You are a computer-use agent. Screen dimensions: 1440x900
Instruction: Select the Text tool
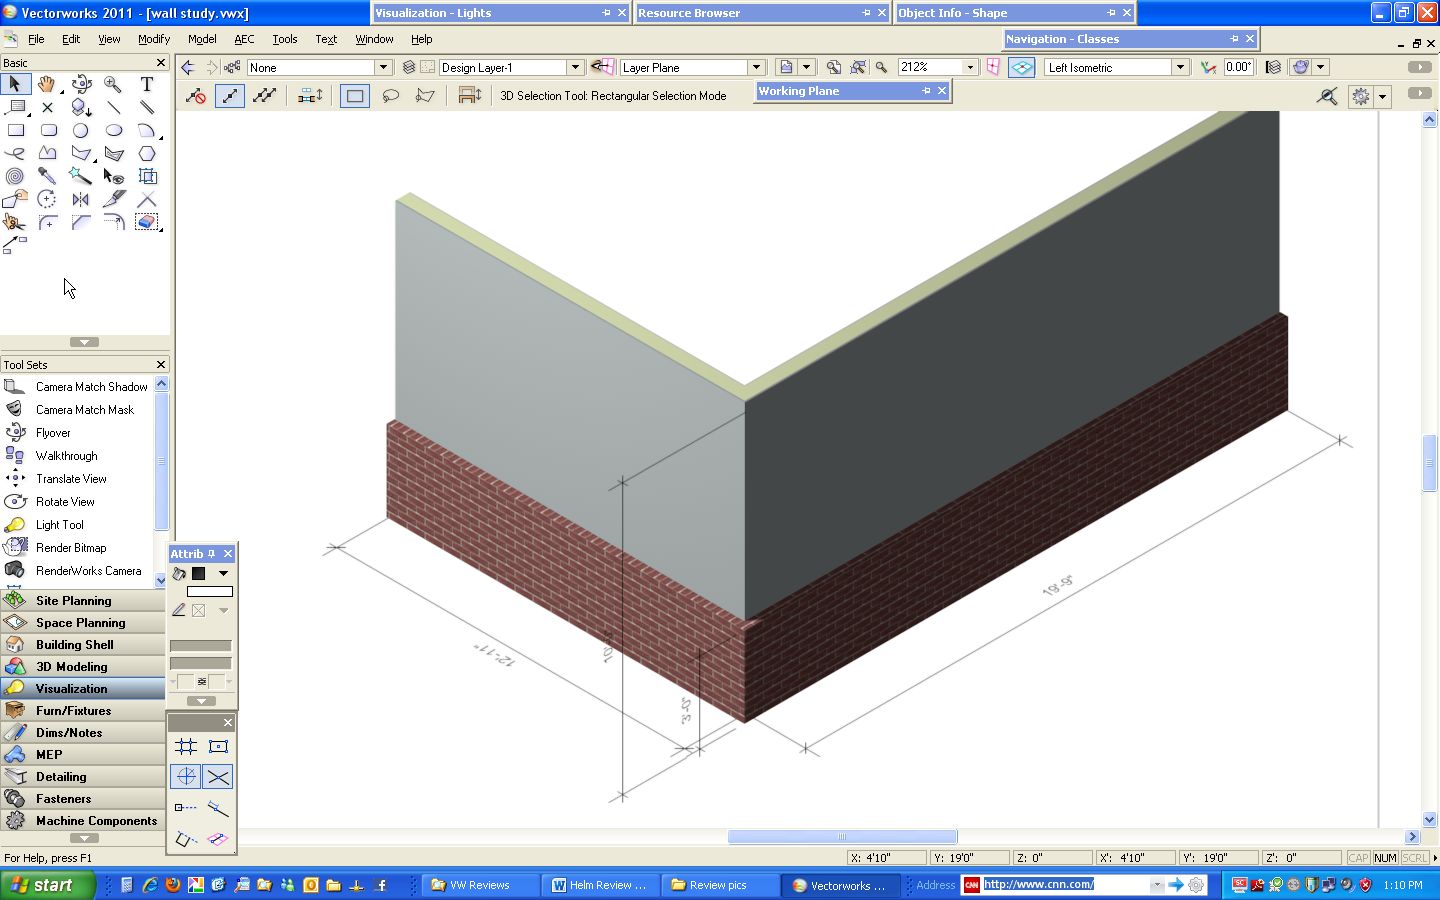148,84
